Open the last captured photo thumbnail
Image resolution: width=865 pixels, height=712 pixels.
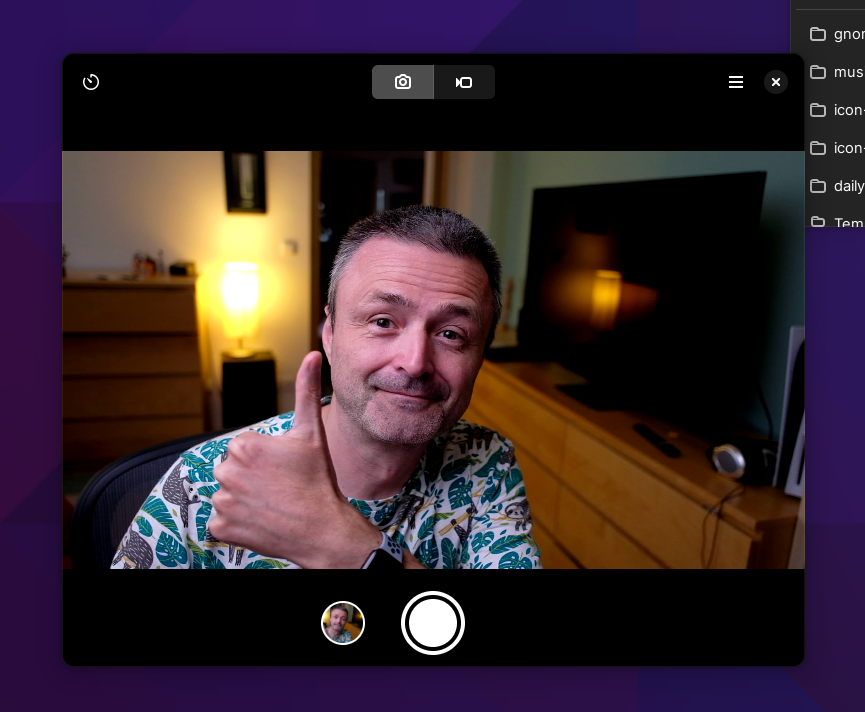coord(343,623)
